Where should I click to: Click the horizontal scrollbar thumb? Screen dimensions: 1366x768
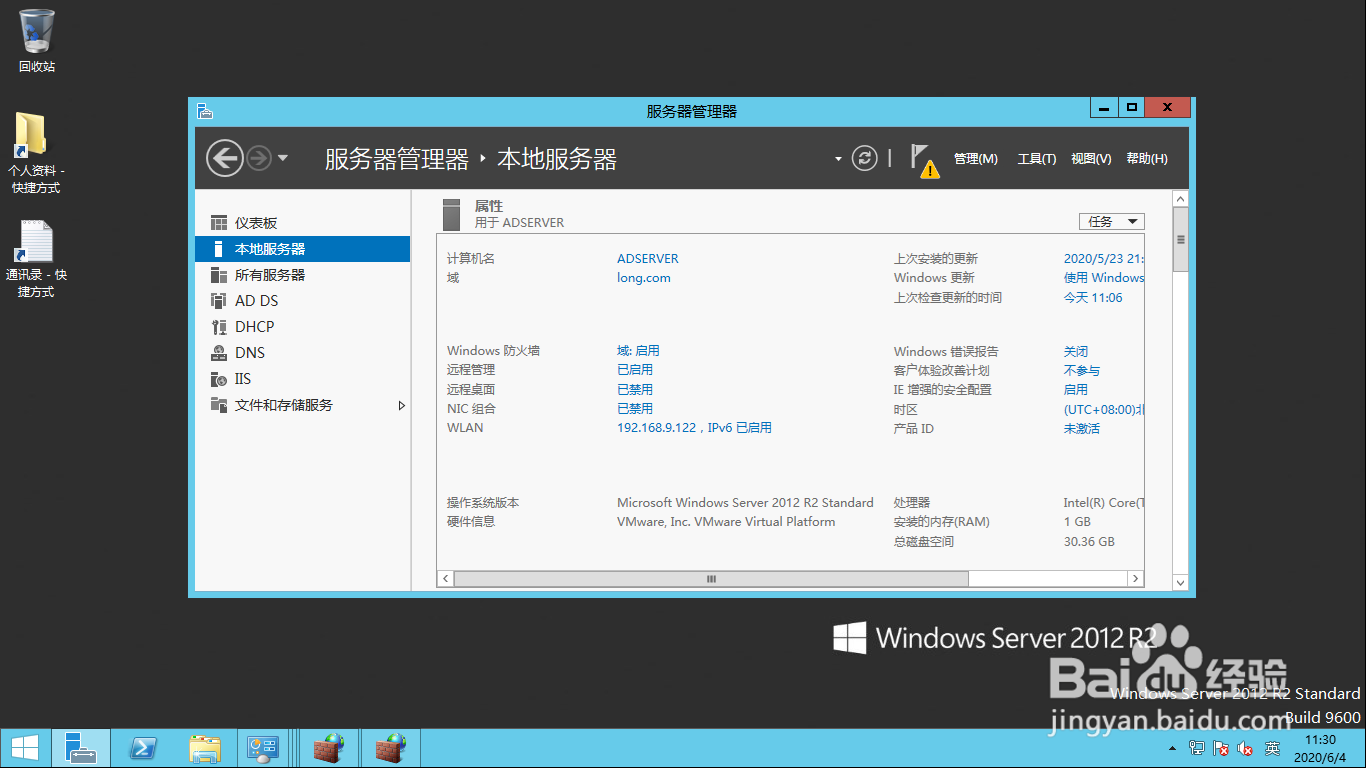711,578
